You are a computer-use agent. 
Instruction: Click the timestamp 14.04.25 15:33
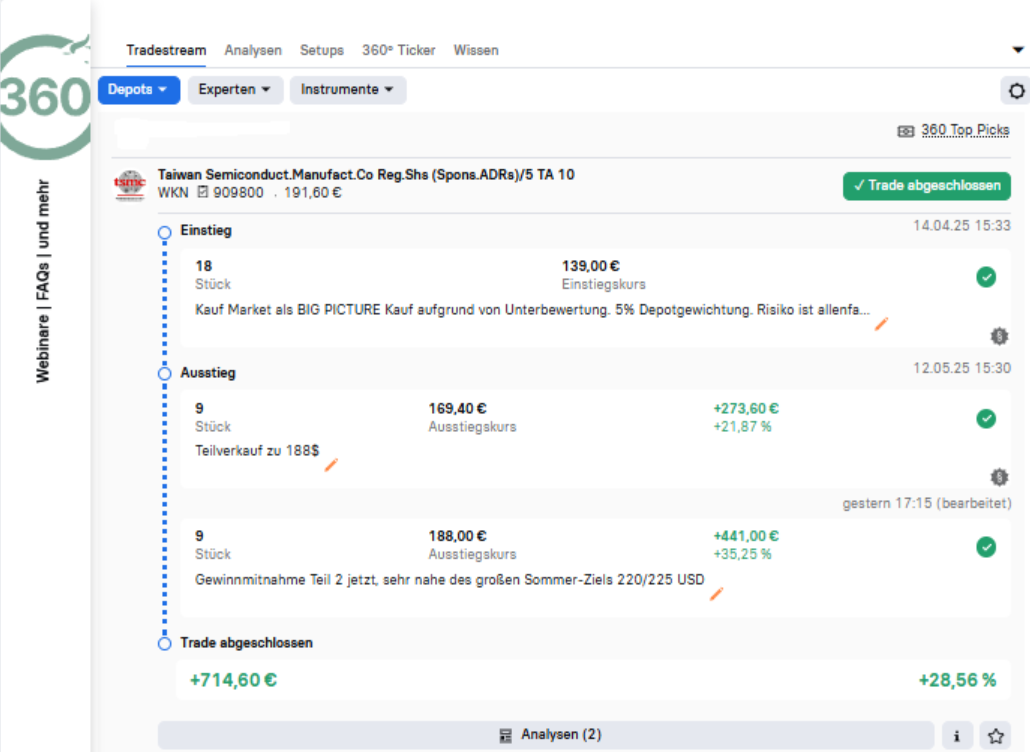(x=962, y=225)
